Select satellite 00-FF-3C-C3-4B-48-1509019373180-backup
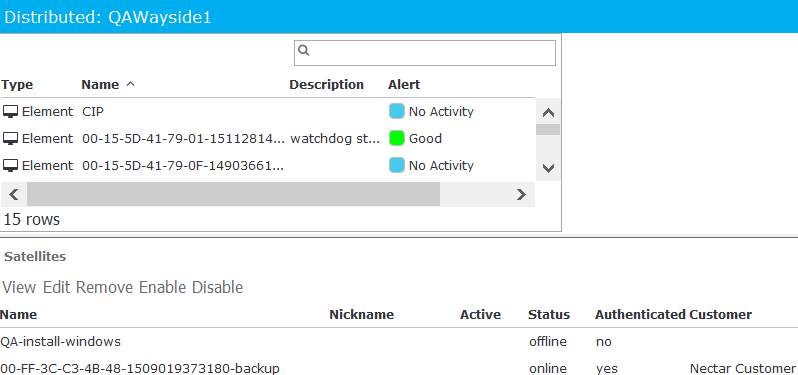Screen dimensions: 798x375 tap(140, 368)
